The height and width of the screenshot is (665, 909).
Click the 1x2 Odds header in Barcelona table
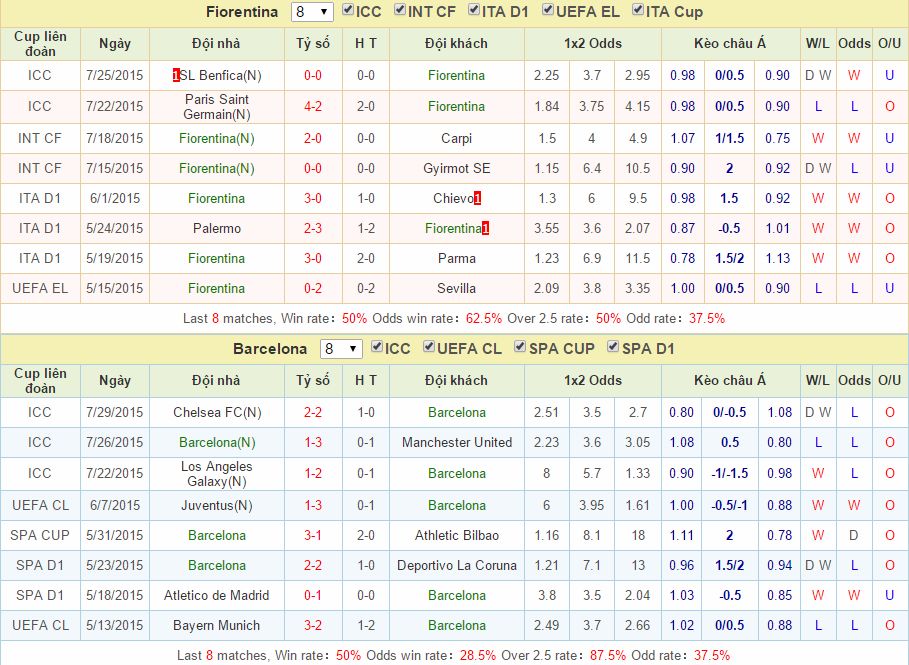(x=592, y=380)
